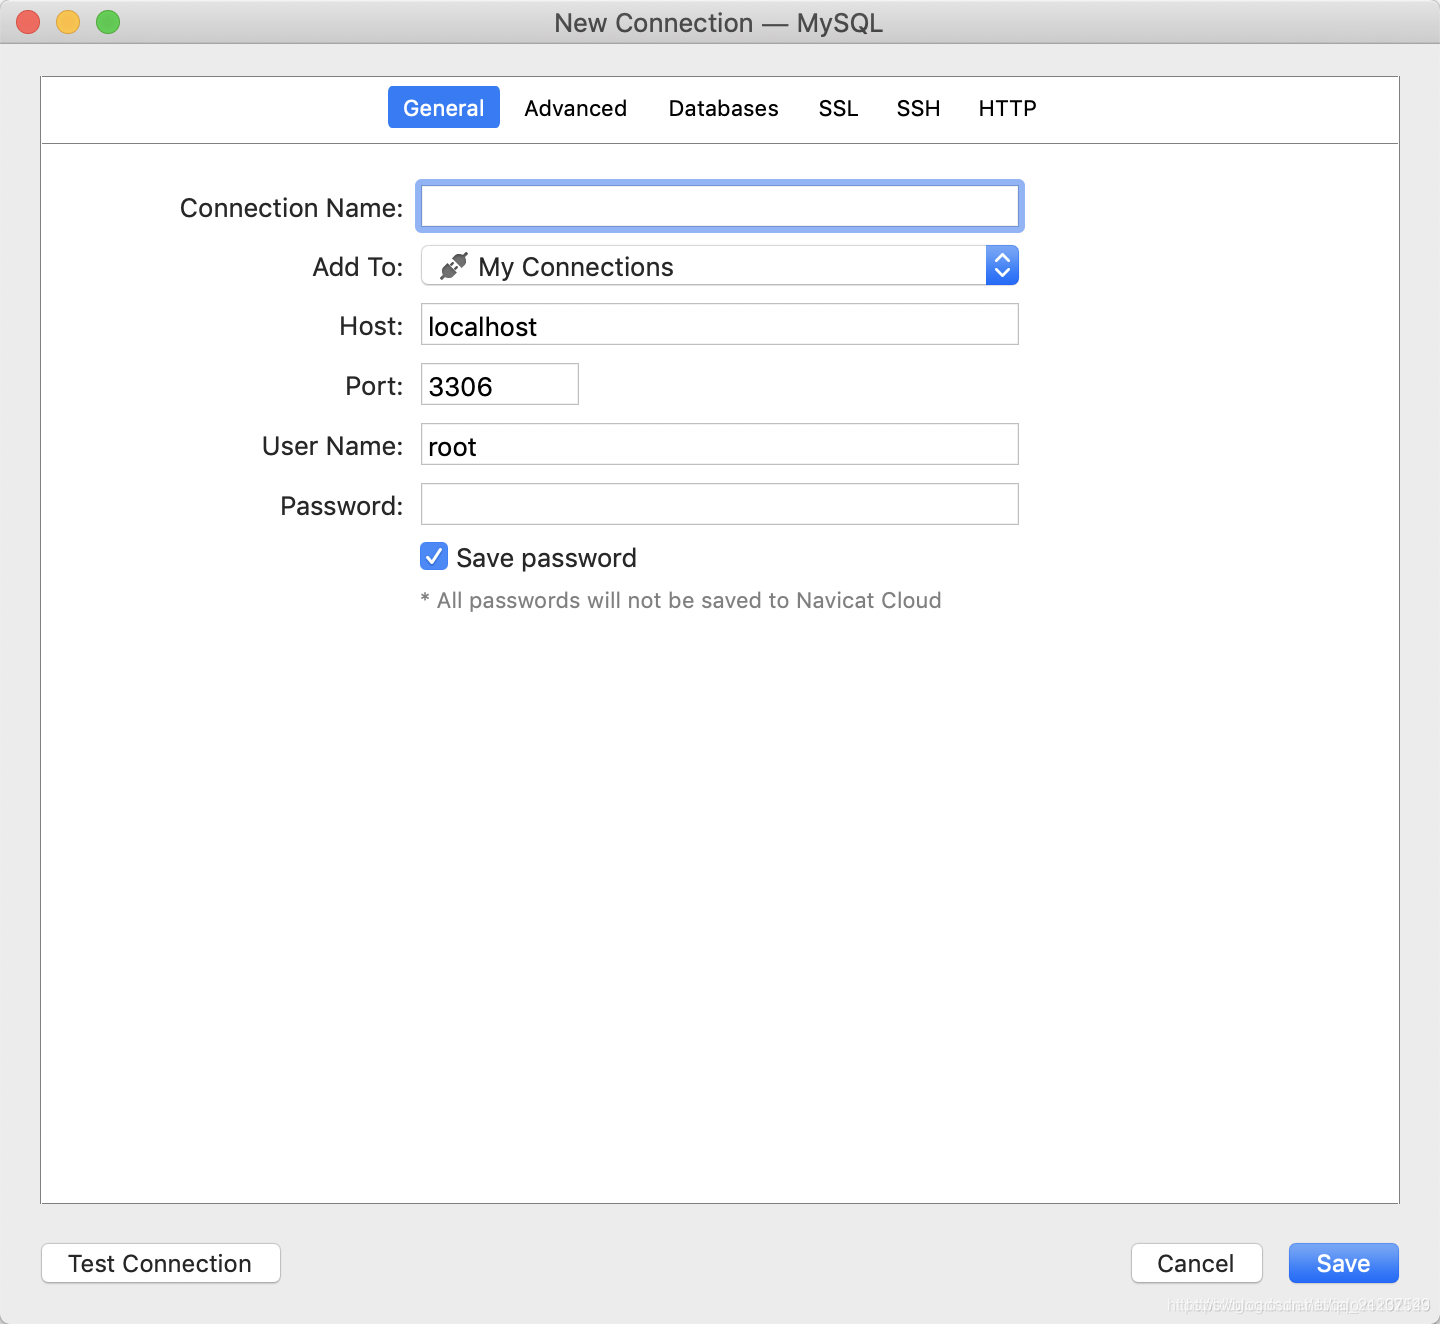This screenshot has width=1440, height=1324.
Task: Click the New Connection — MySQL title
Action: [x=719, y=23]
